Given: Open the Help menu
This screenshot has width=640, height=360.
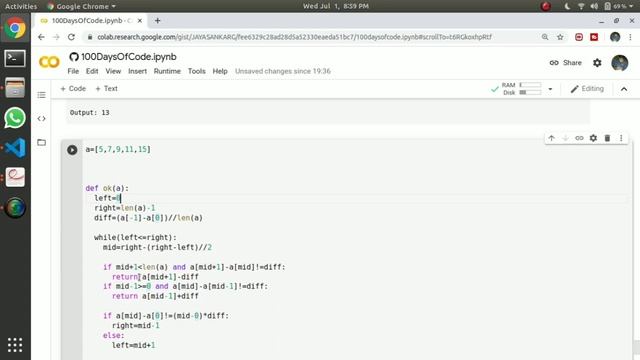Looking at the screenshot, I should pyautogui.click(x=220, y=71).
